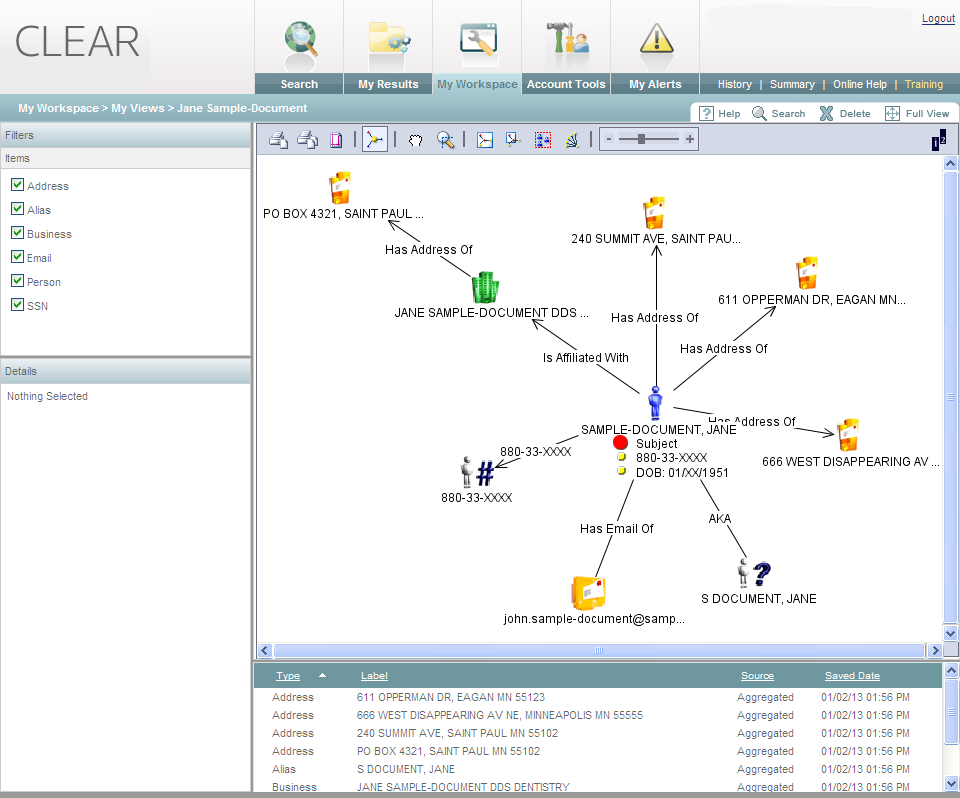Viewport: 960px width, 798px height.
Task: Click the zoom slider plus button
Action: (x=689, y=140)
